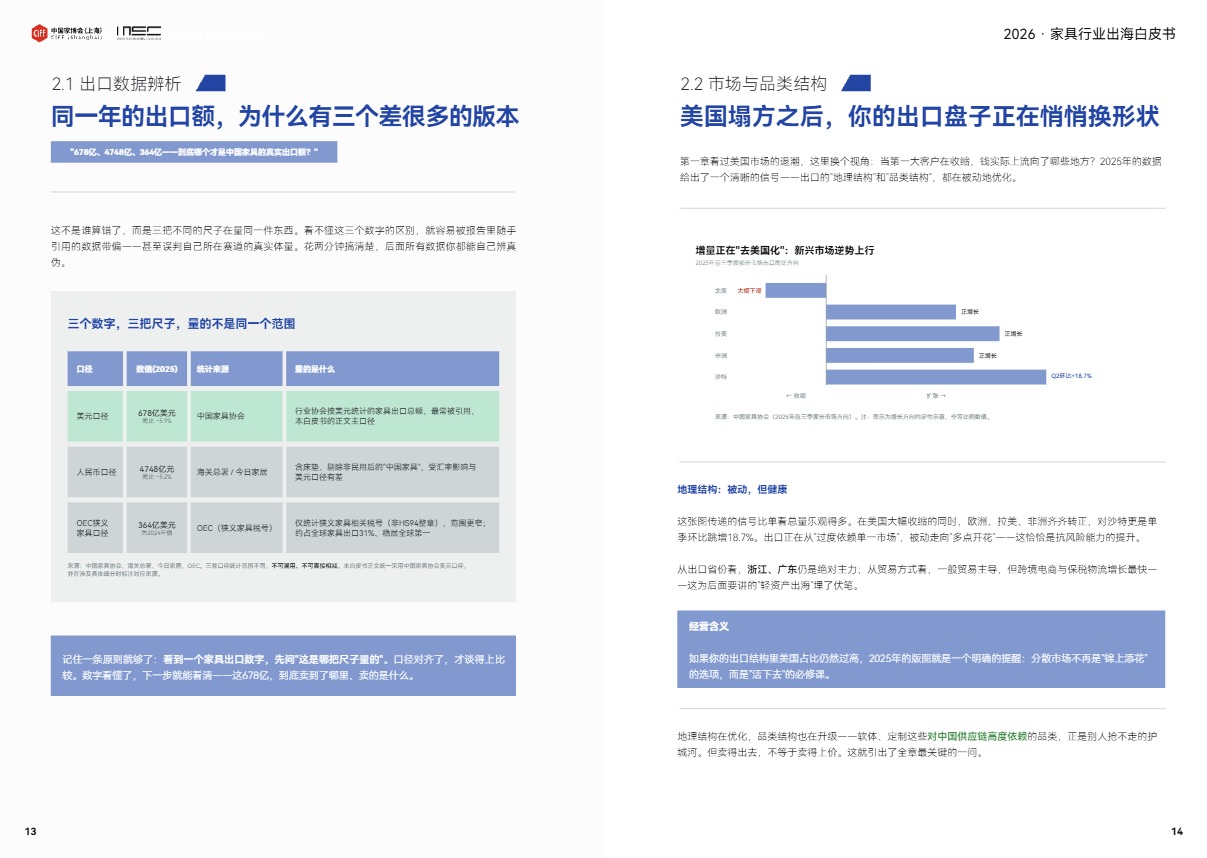
Task: Click the CIFF Shanghai logo in header
Action: [x=66, y=33]
